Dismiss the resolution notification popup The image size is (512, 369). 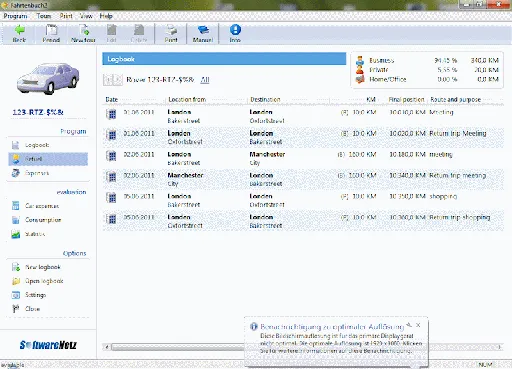pos(418,325)
